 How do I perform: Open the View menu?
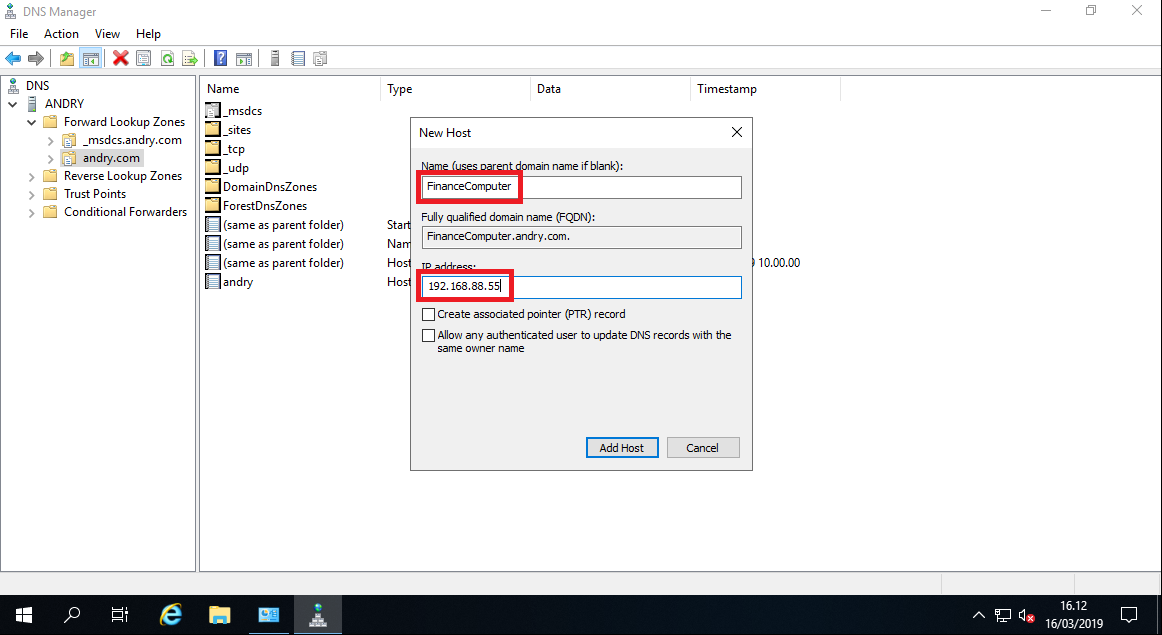coord(107,33)
